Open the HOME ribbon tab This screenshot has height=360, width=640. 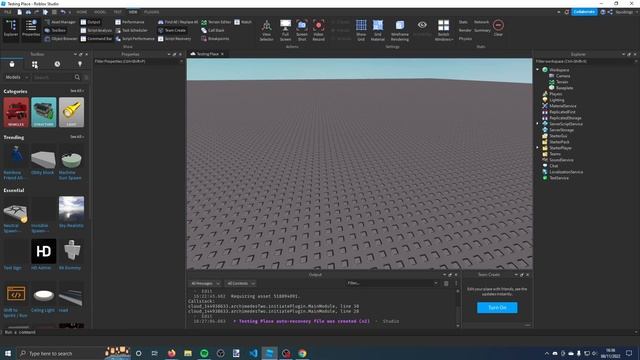[x=82, y=12]
